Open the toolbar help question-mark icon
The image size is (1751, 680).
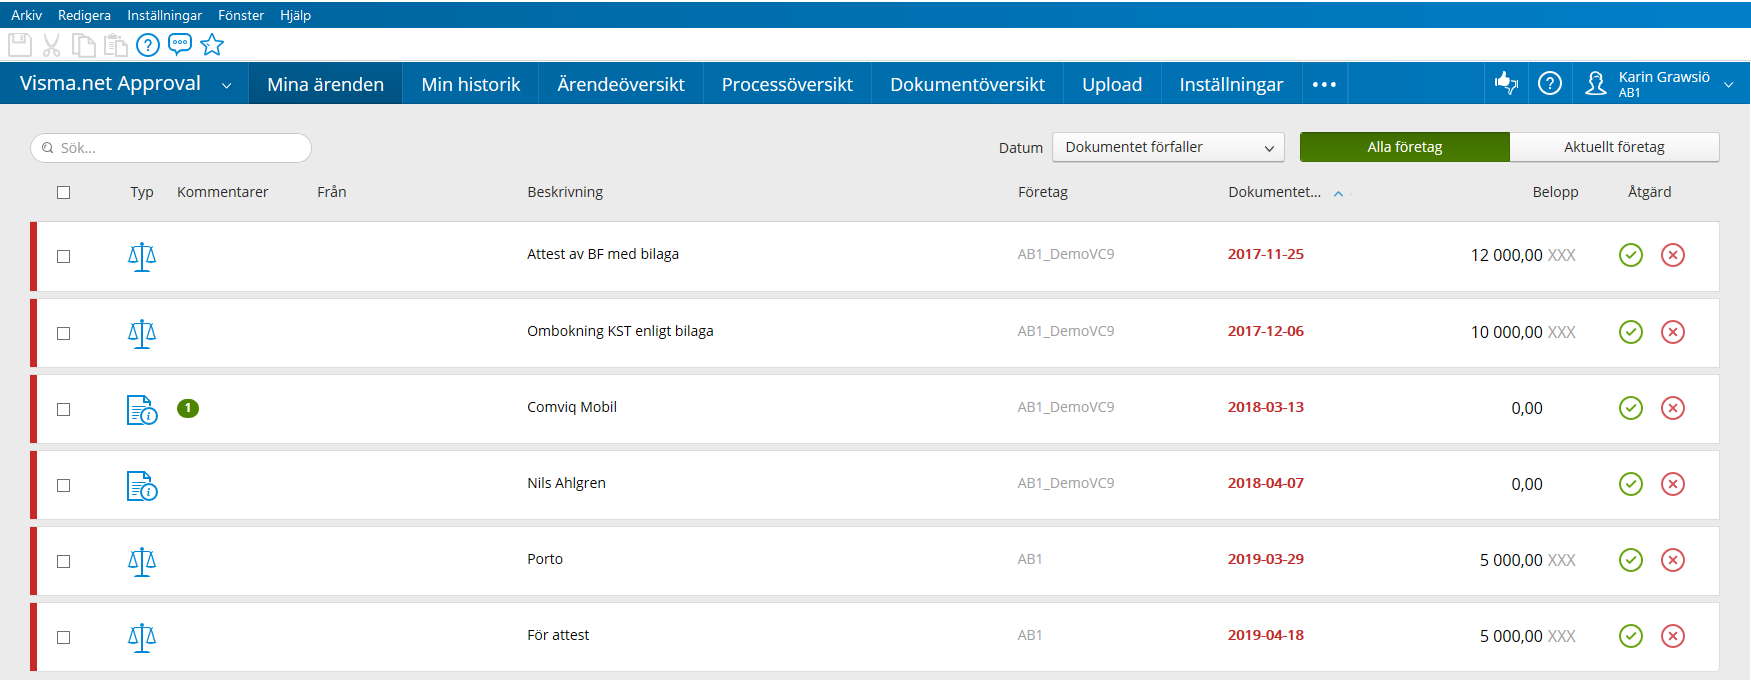[x=148, y=45]
